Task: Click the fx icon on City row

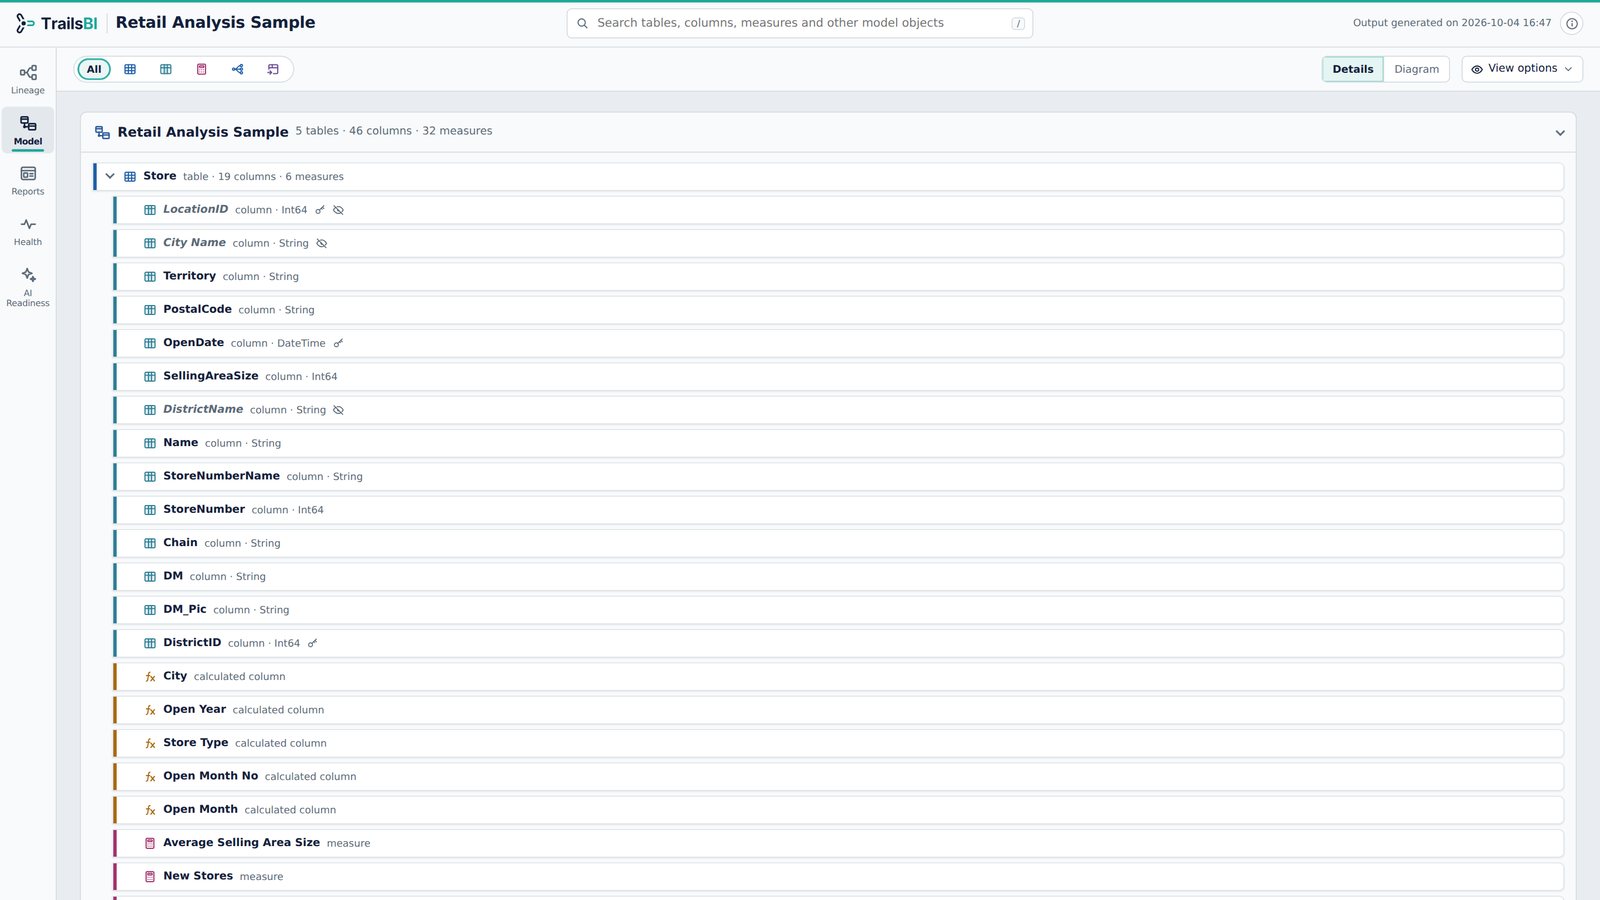Action: [150, 677]
